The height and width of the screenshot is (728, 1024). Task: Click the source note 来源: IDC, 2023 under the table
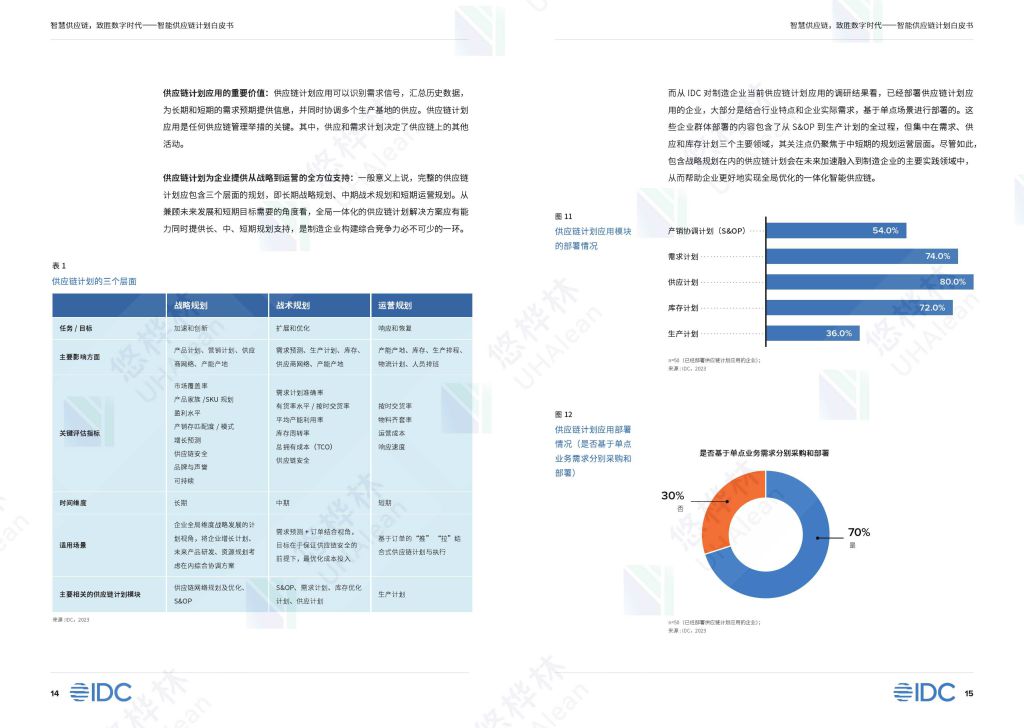(71, 620)
